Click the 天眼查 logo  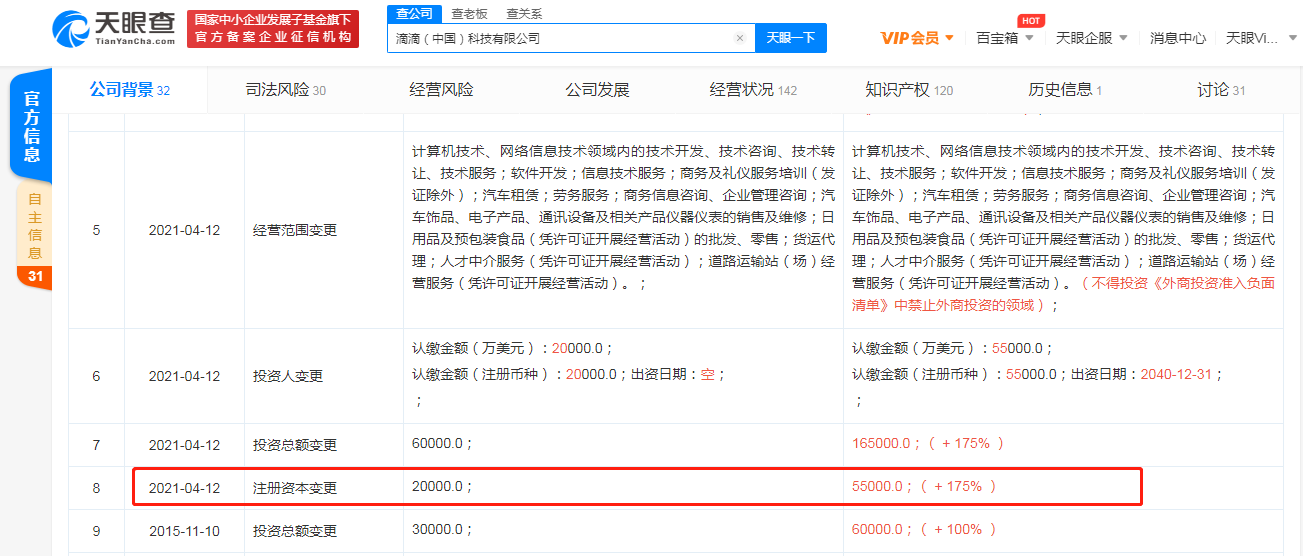[114, 27]
